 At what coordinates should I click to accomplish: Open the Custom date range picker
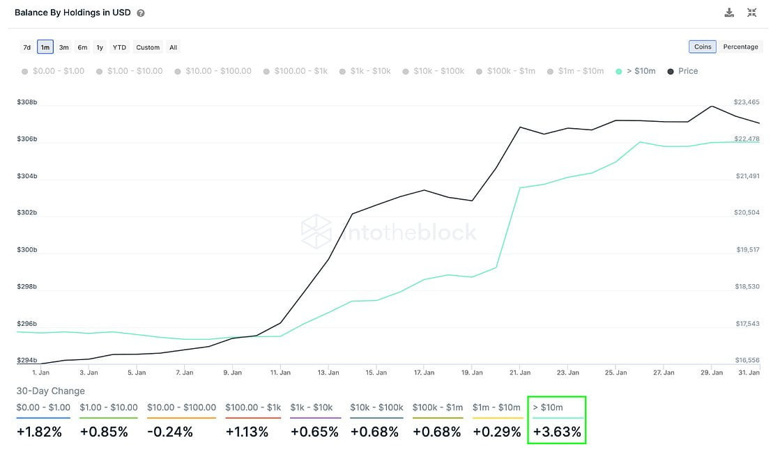tap(147, 47)
